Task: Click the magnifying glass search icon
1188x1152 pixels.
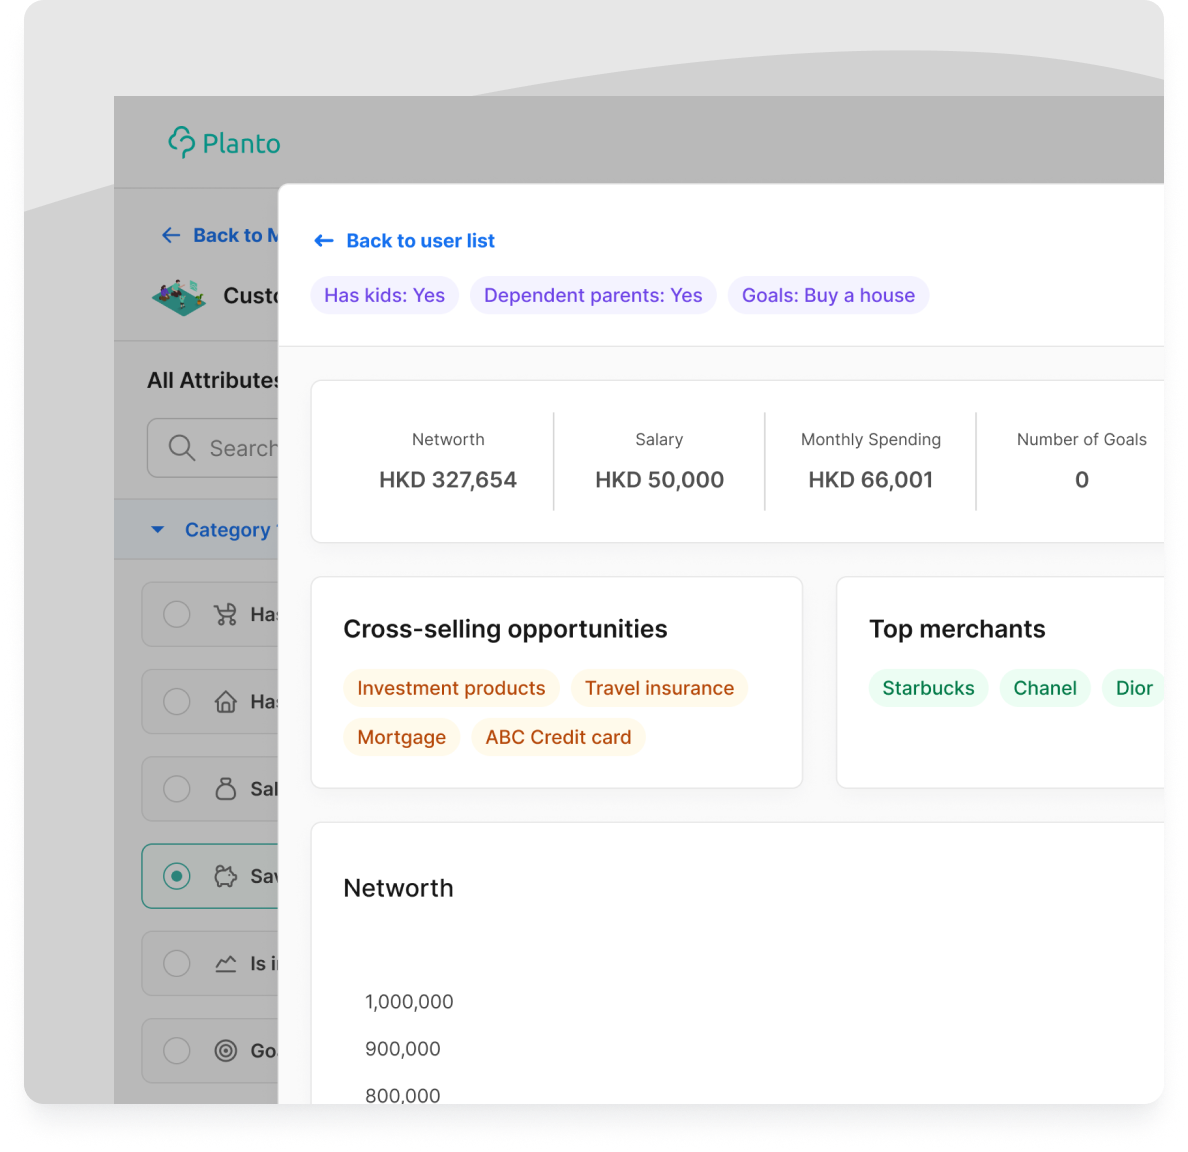Action: tap(181, 448)
